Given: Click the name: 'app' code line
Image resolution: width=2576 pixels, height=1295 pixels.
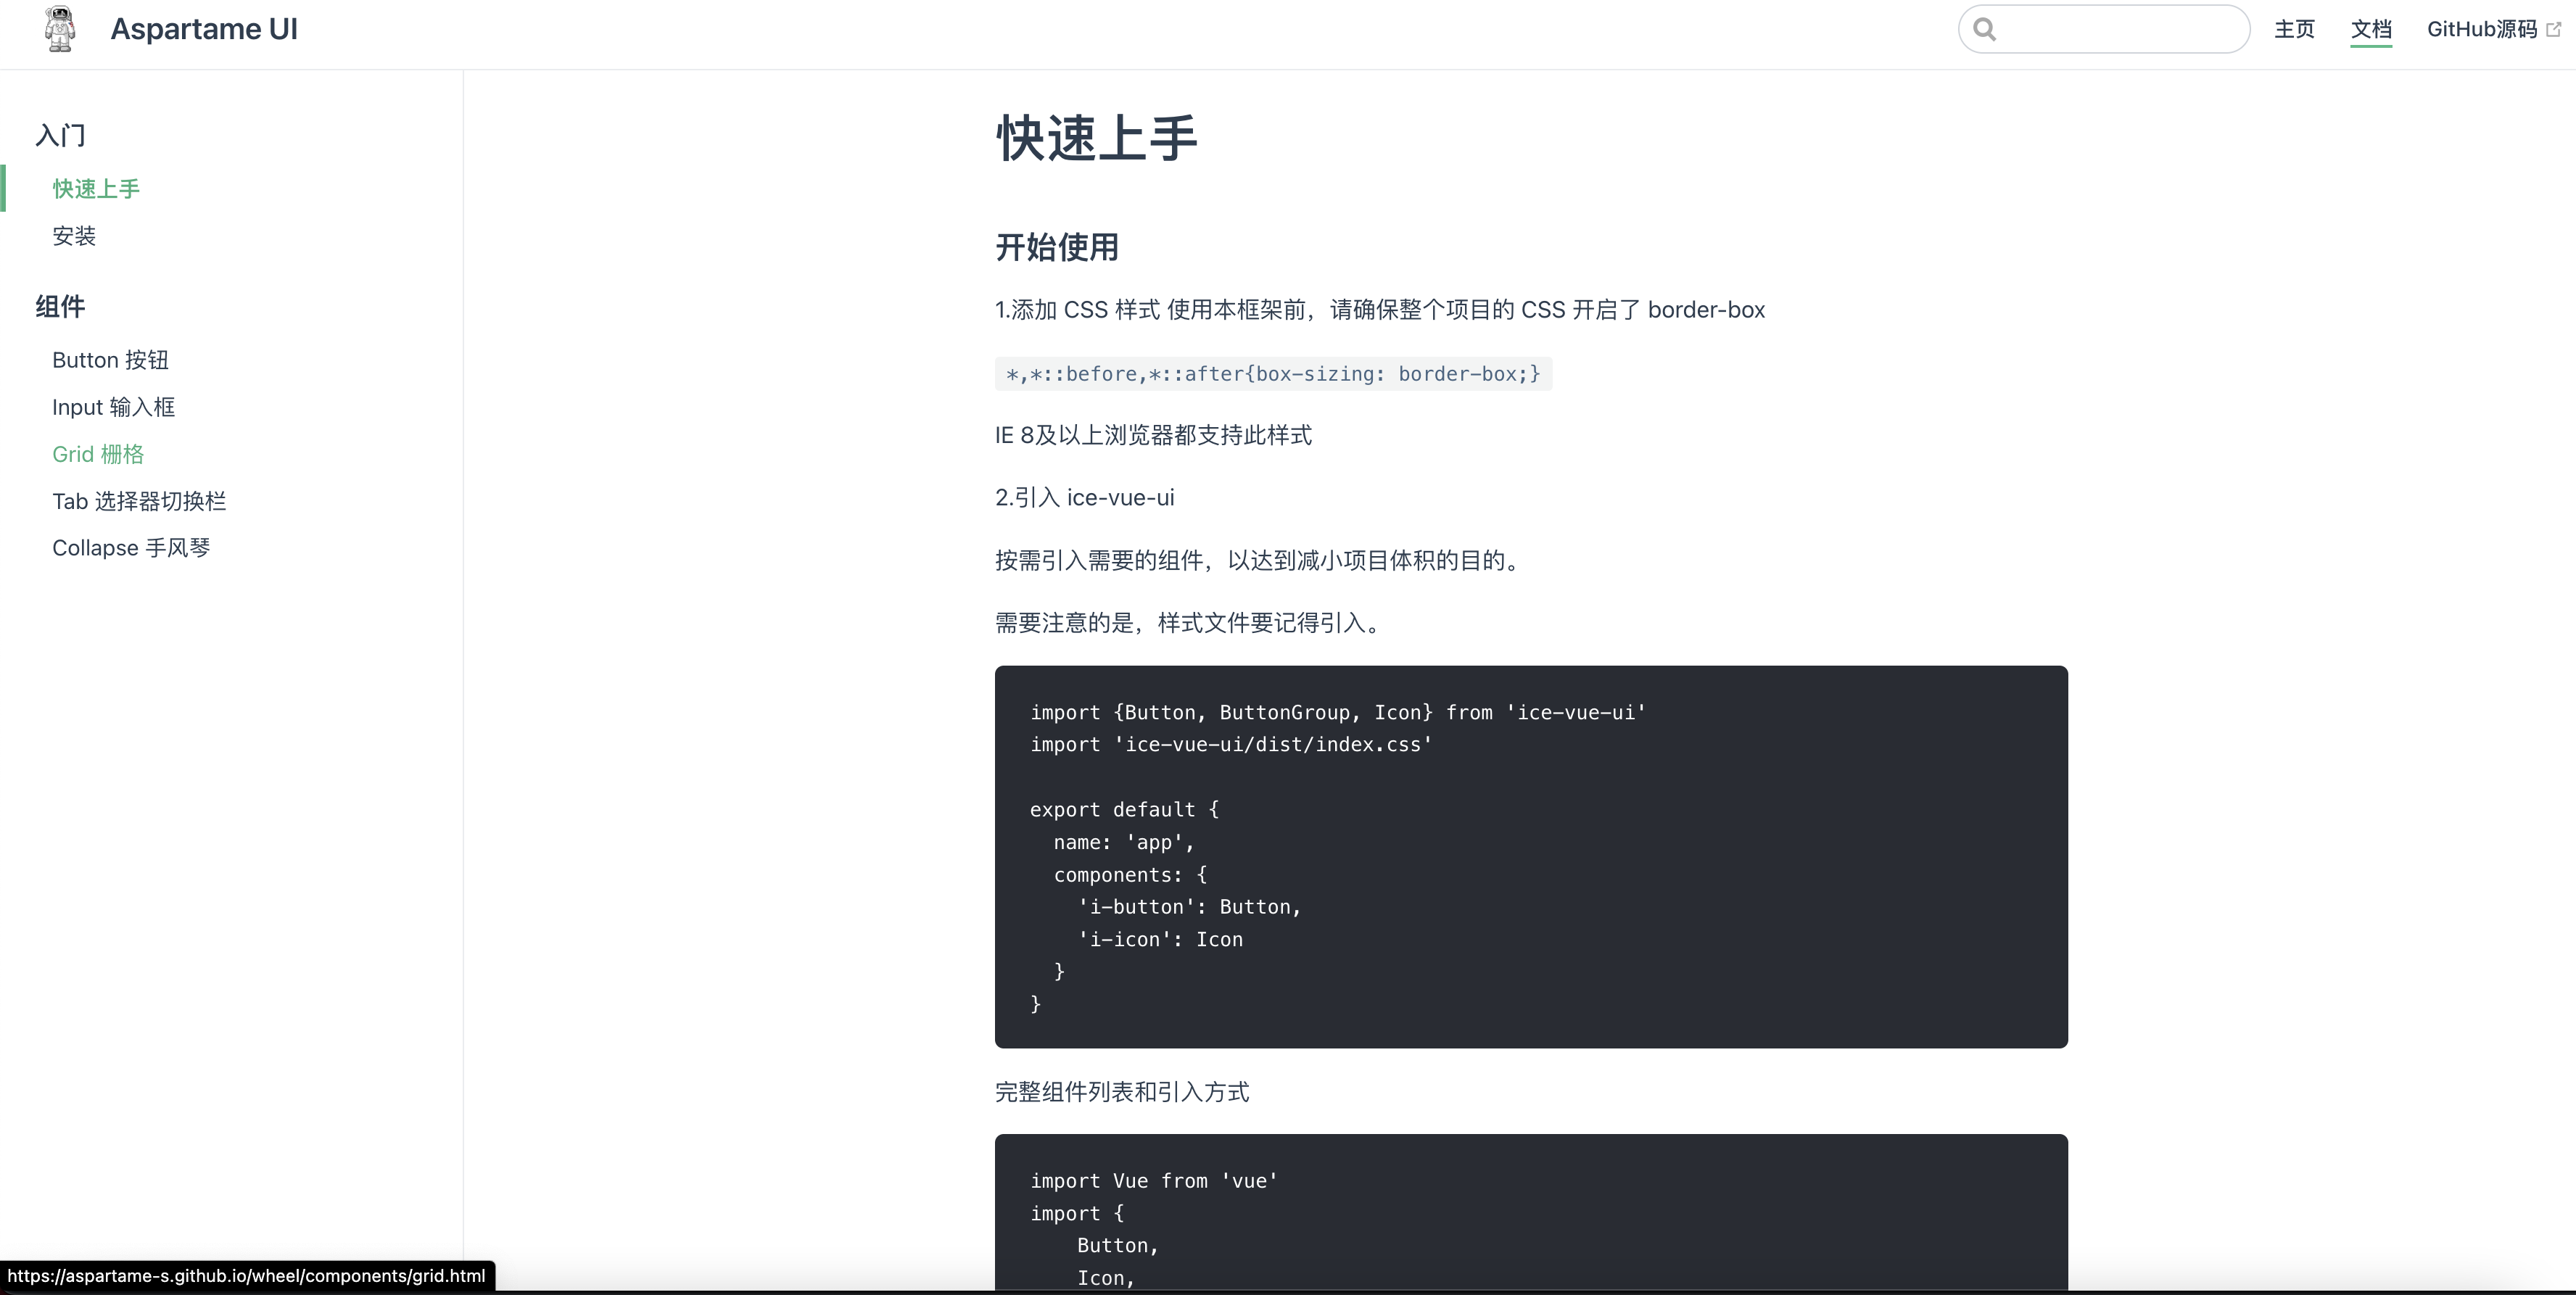Looking at the screenshot, I should [1124, 843].
